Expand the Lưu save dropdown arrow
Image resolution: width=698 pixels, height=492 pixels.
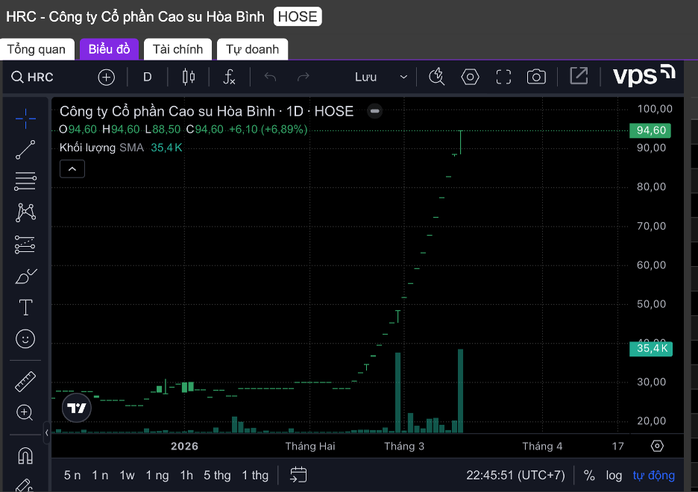click(x=404, y=77)
